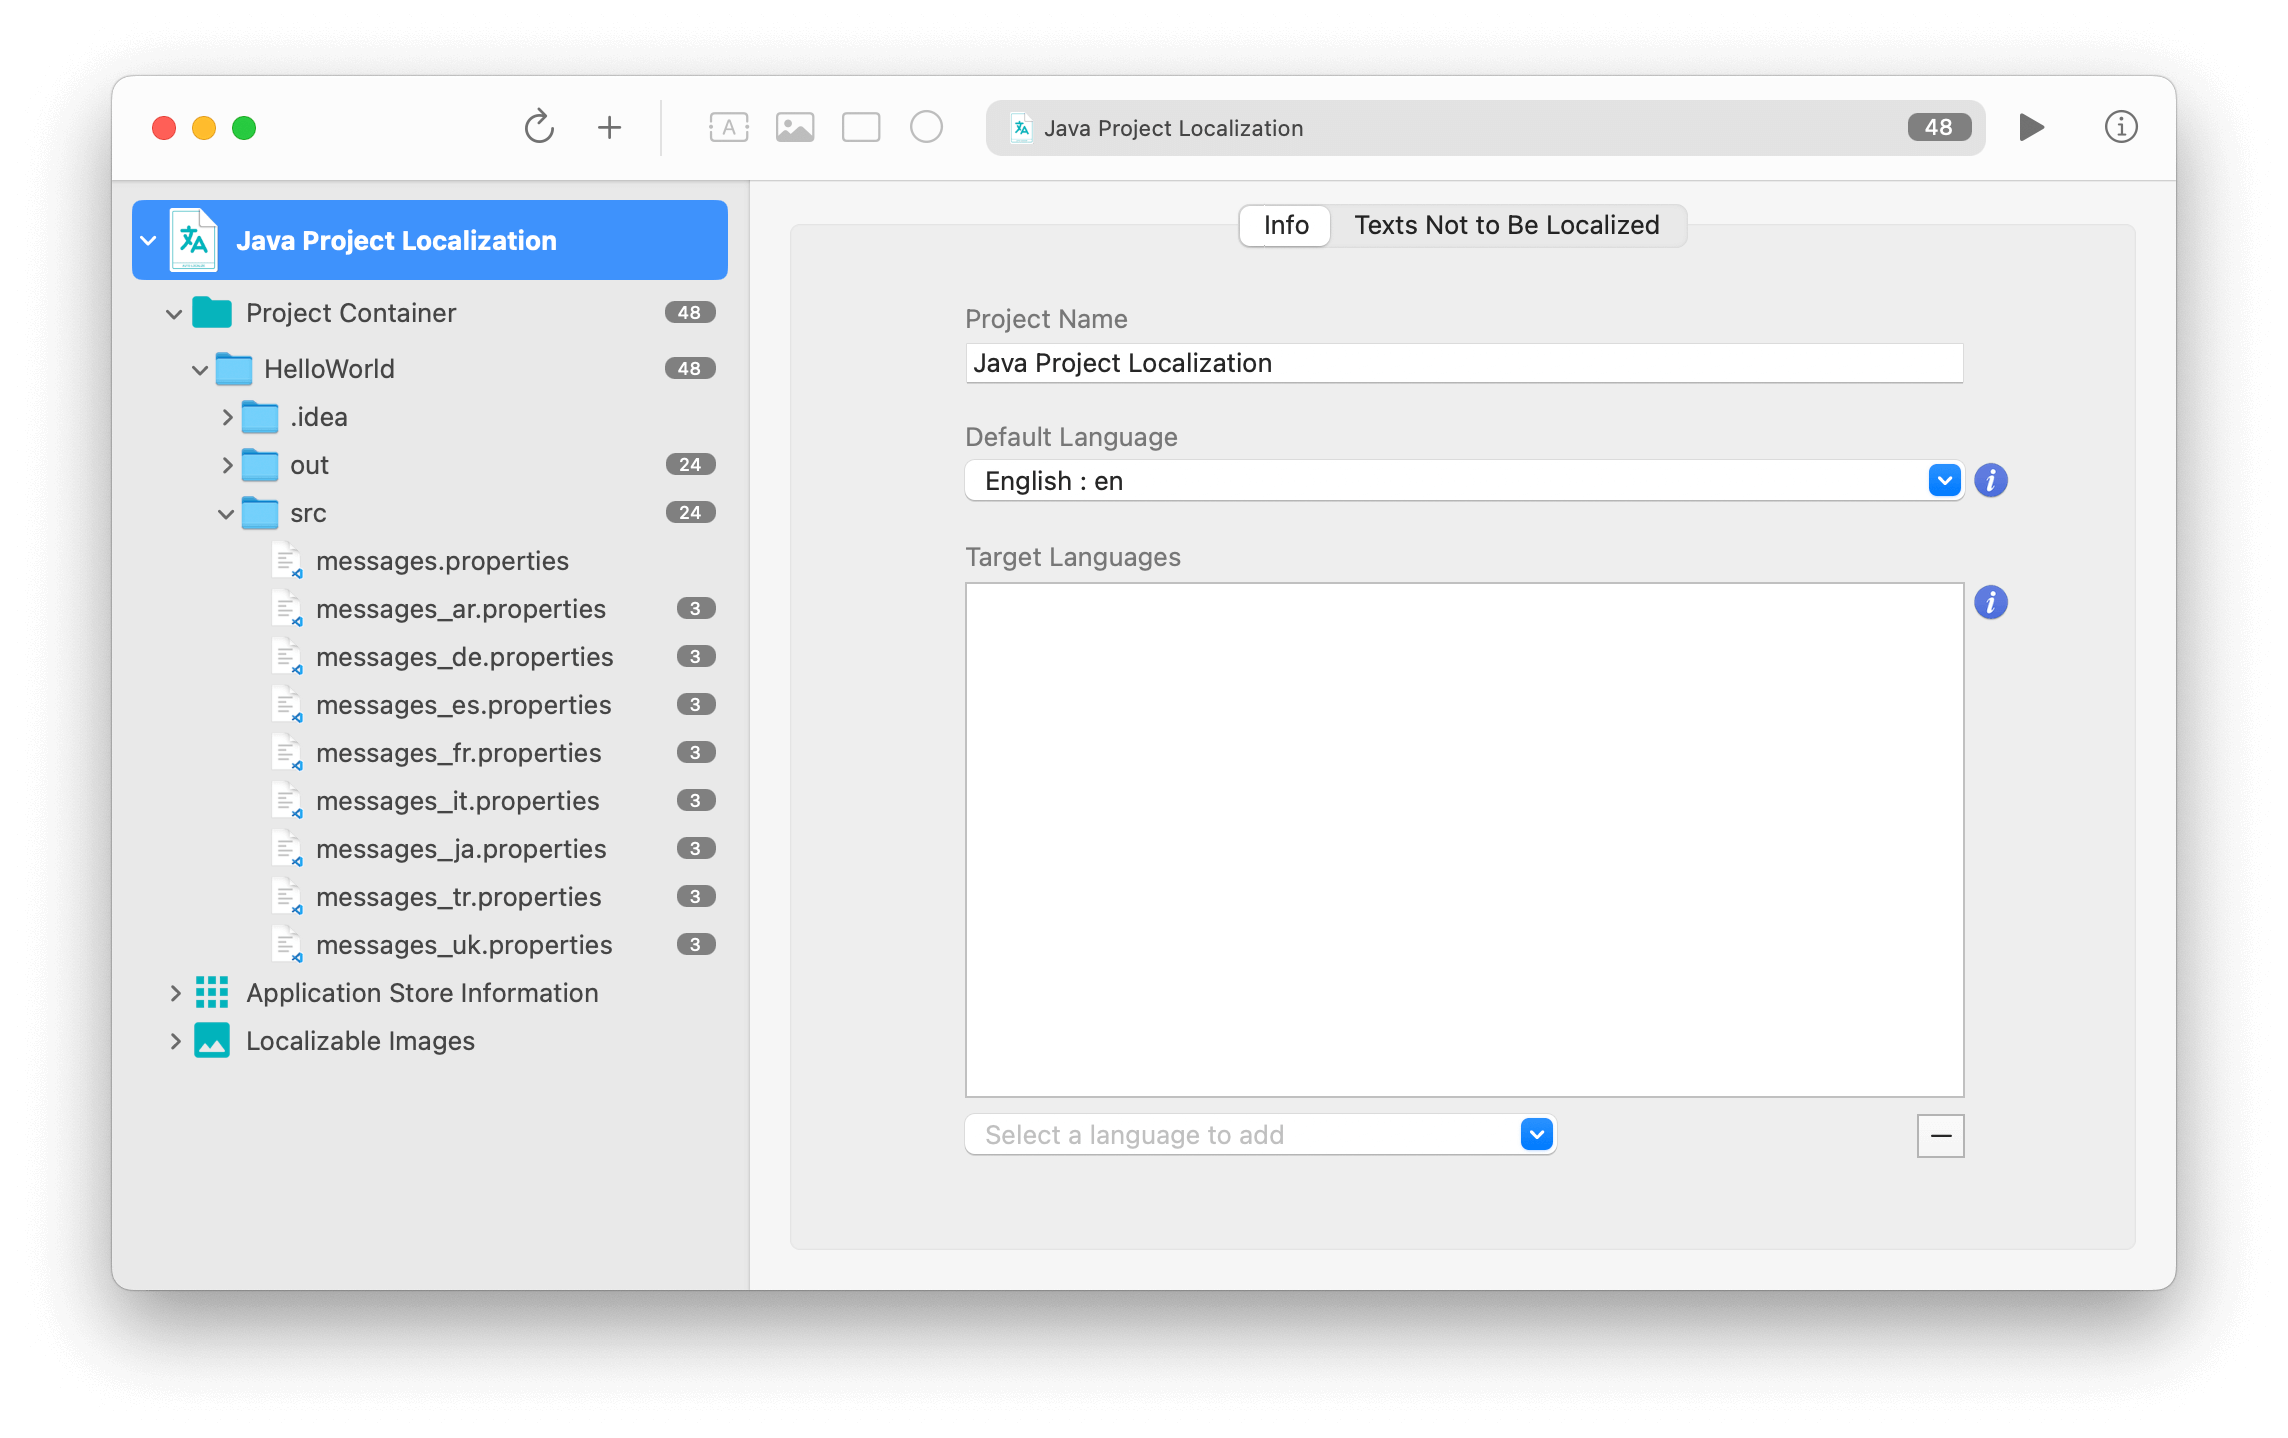Open the Default Language dropdown

pyautogui.click(x=1944, y=481)
